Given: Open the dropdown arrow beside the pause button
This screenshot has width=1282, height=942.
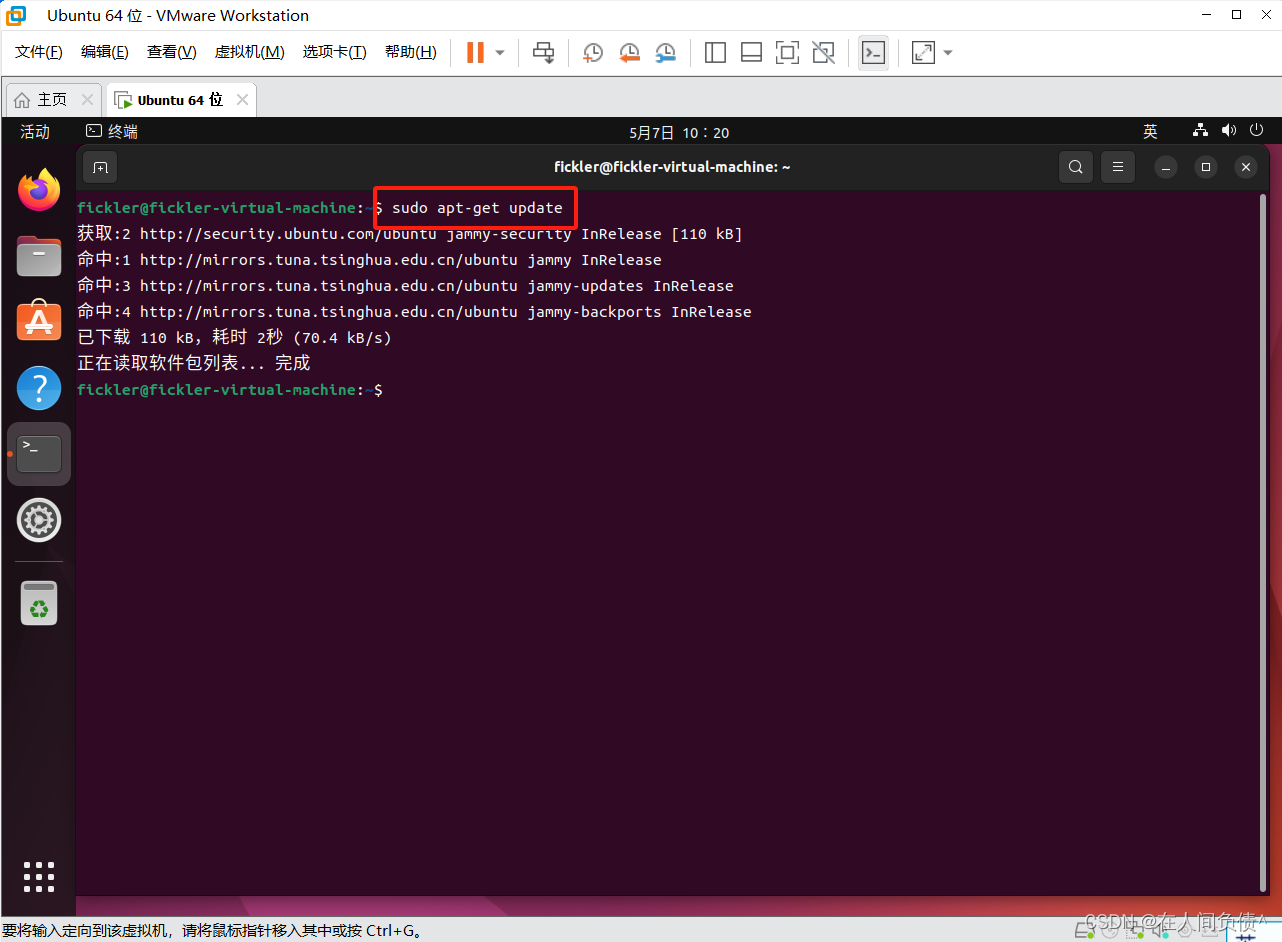Looking at the screenshot, I should (500, 52).
